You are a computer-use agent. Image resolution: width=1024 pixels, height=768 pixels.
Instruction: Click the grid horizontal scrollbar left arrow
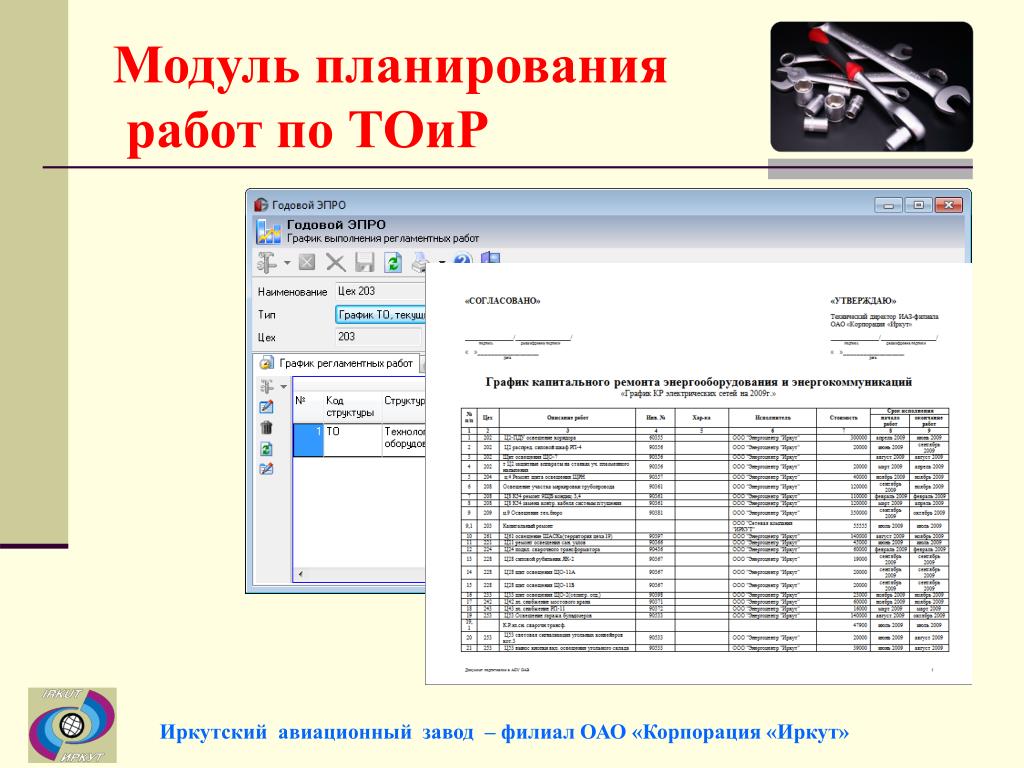(300, 575)
